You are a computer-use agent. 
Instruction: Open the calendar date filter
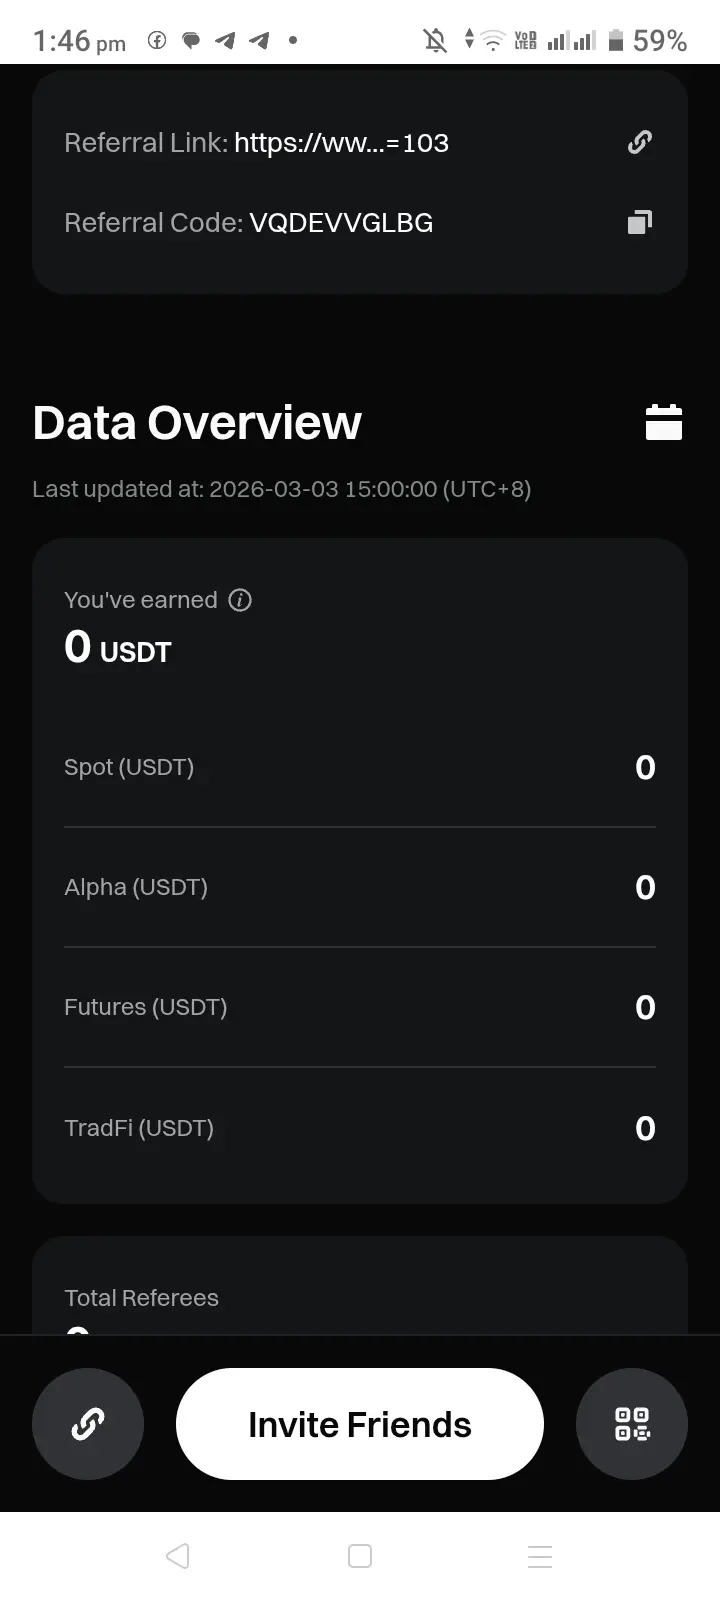tap(664, 422)
